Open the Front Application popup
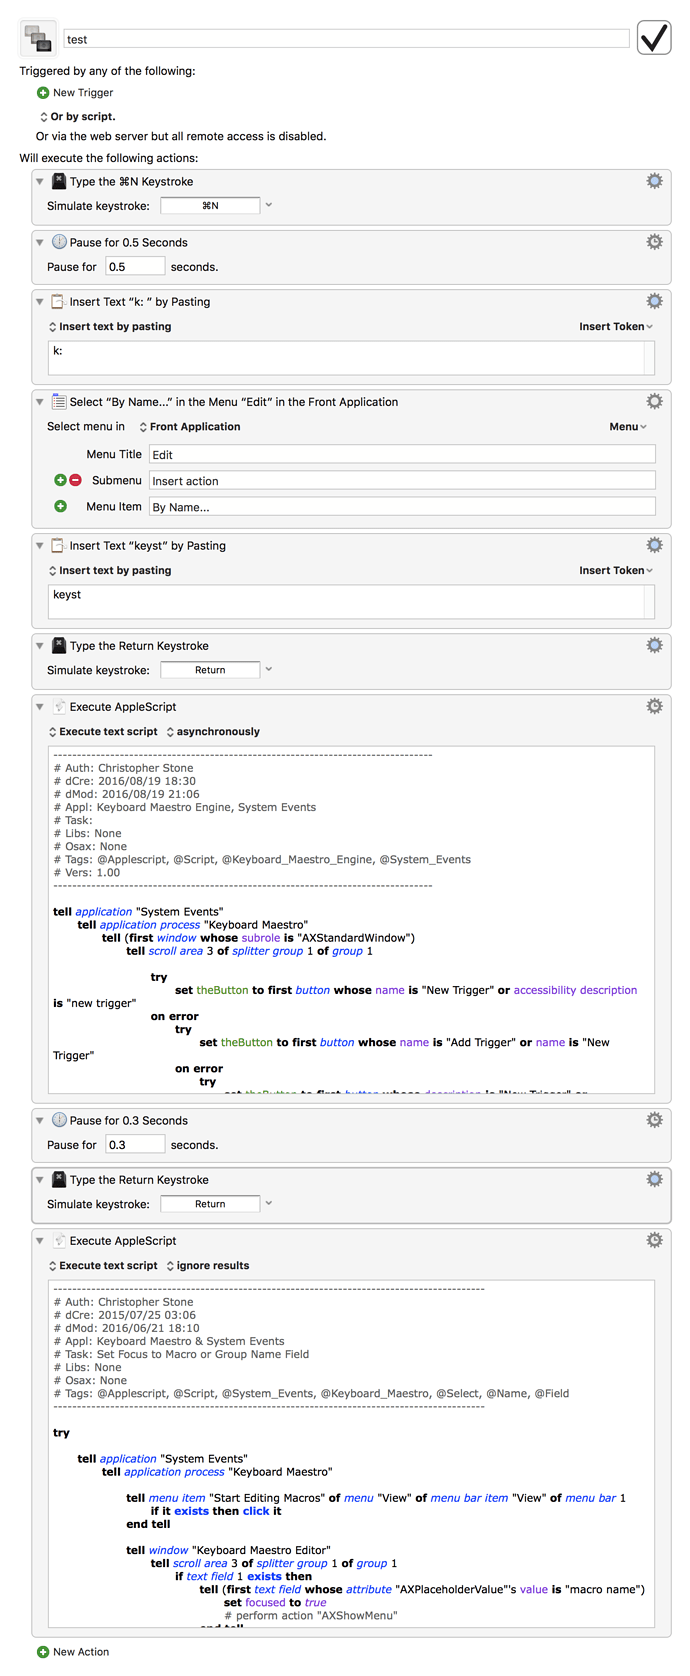690x1676 pixels. tap(190, 427)
